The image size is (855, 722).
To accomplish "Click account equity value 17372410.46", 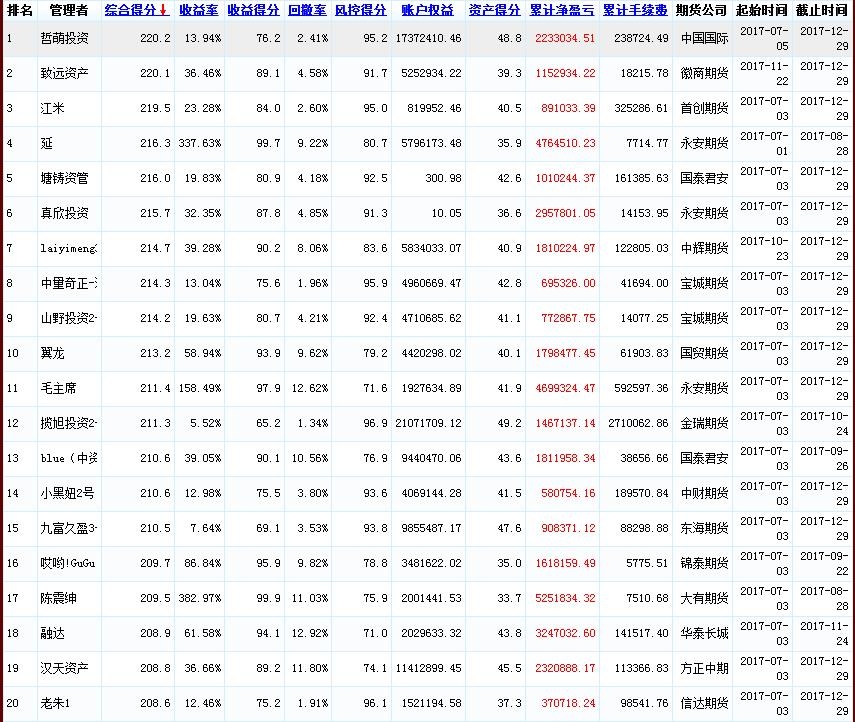I will coord(429,38).
